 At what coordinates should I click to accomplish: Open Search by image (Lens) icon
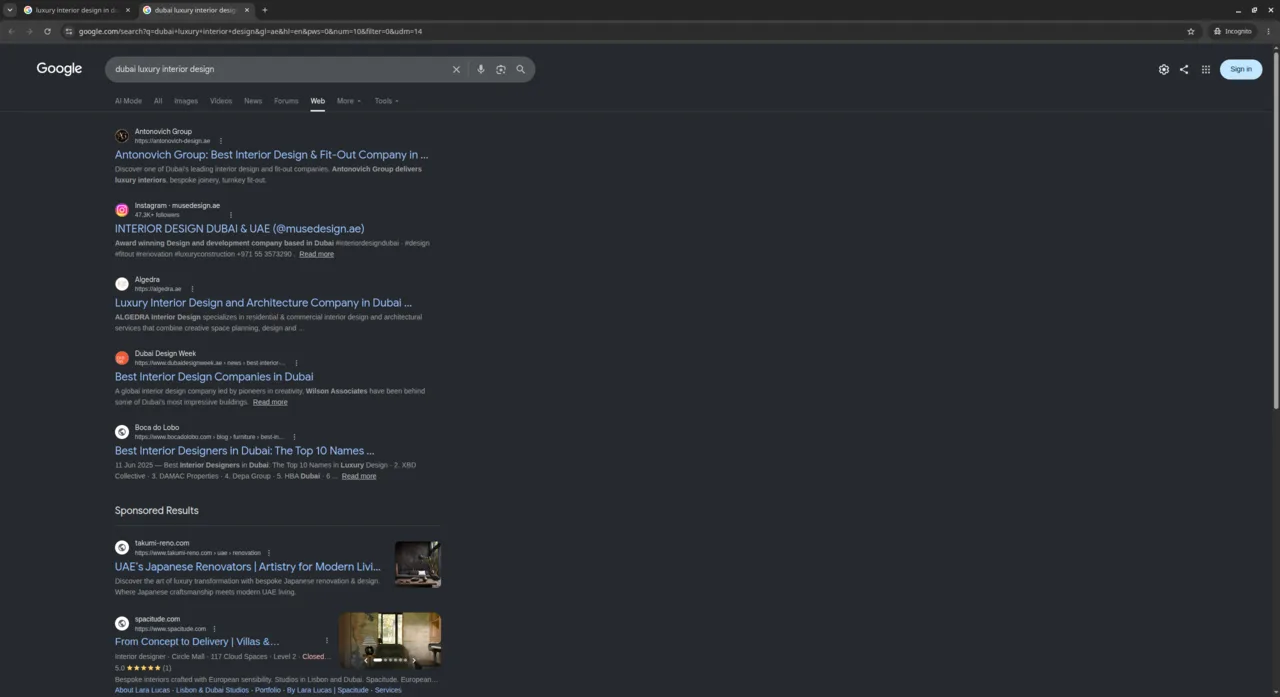tap(501, 70)
